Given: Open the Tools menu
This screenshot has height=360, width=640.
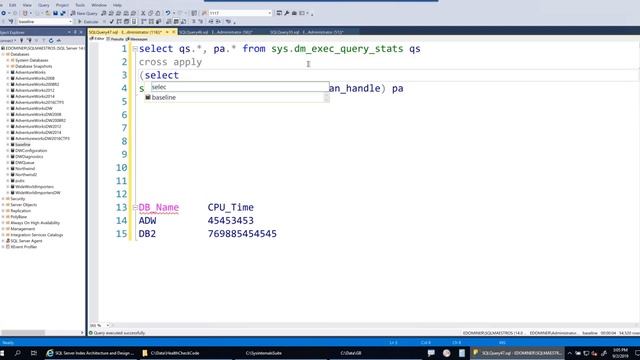Looking at the screenshot, I should [80, 5].
